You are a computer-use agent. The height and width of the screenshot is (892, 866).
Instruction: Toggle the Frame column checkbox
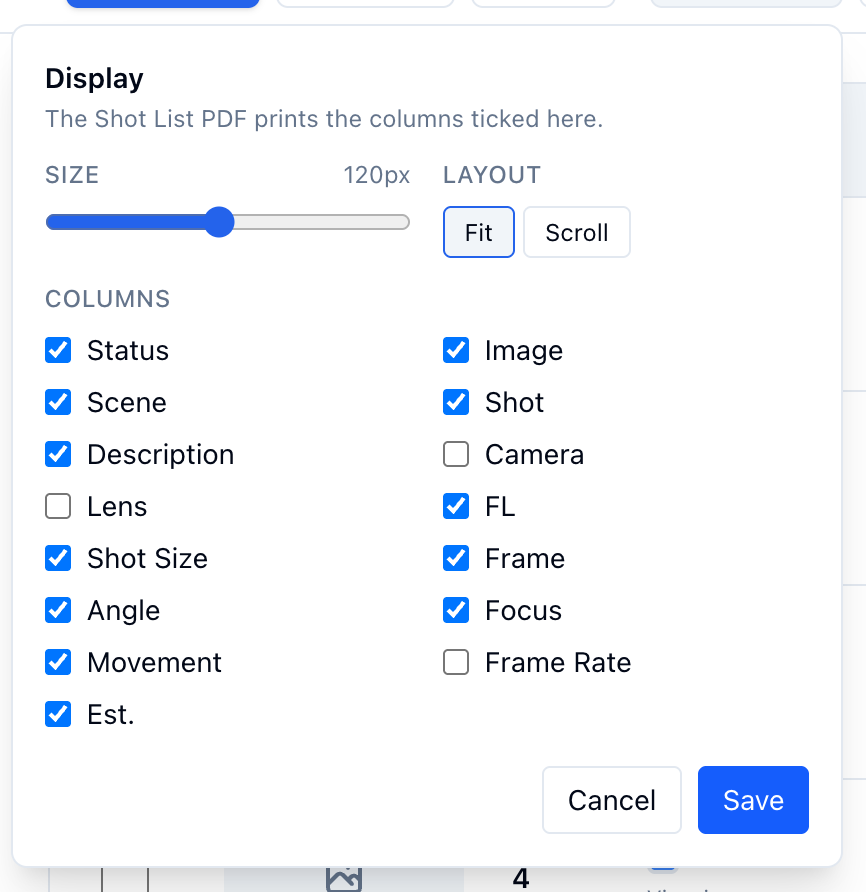(456, 559)
